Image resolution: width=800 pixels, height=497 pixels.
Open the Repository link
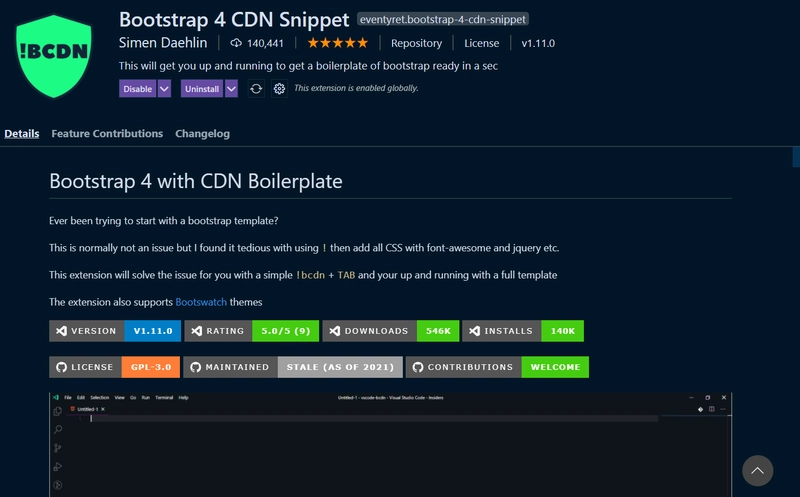pos(416,43)
